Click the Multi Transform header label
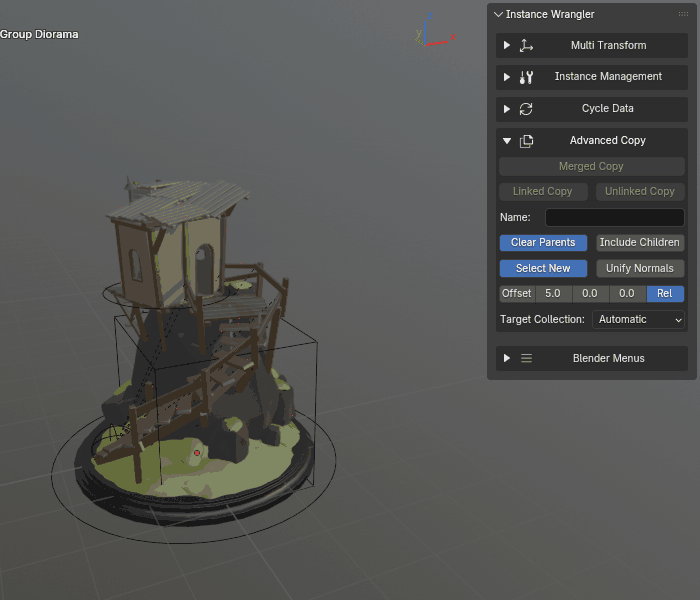The height and width of the screenshot is (600, 700). click(x=608, y=46)
